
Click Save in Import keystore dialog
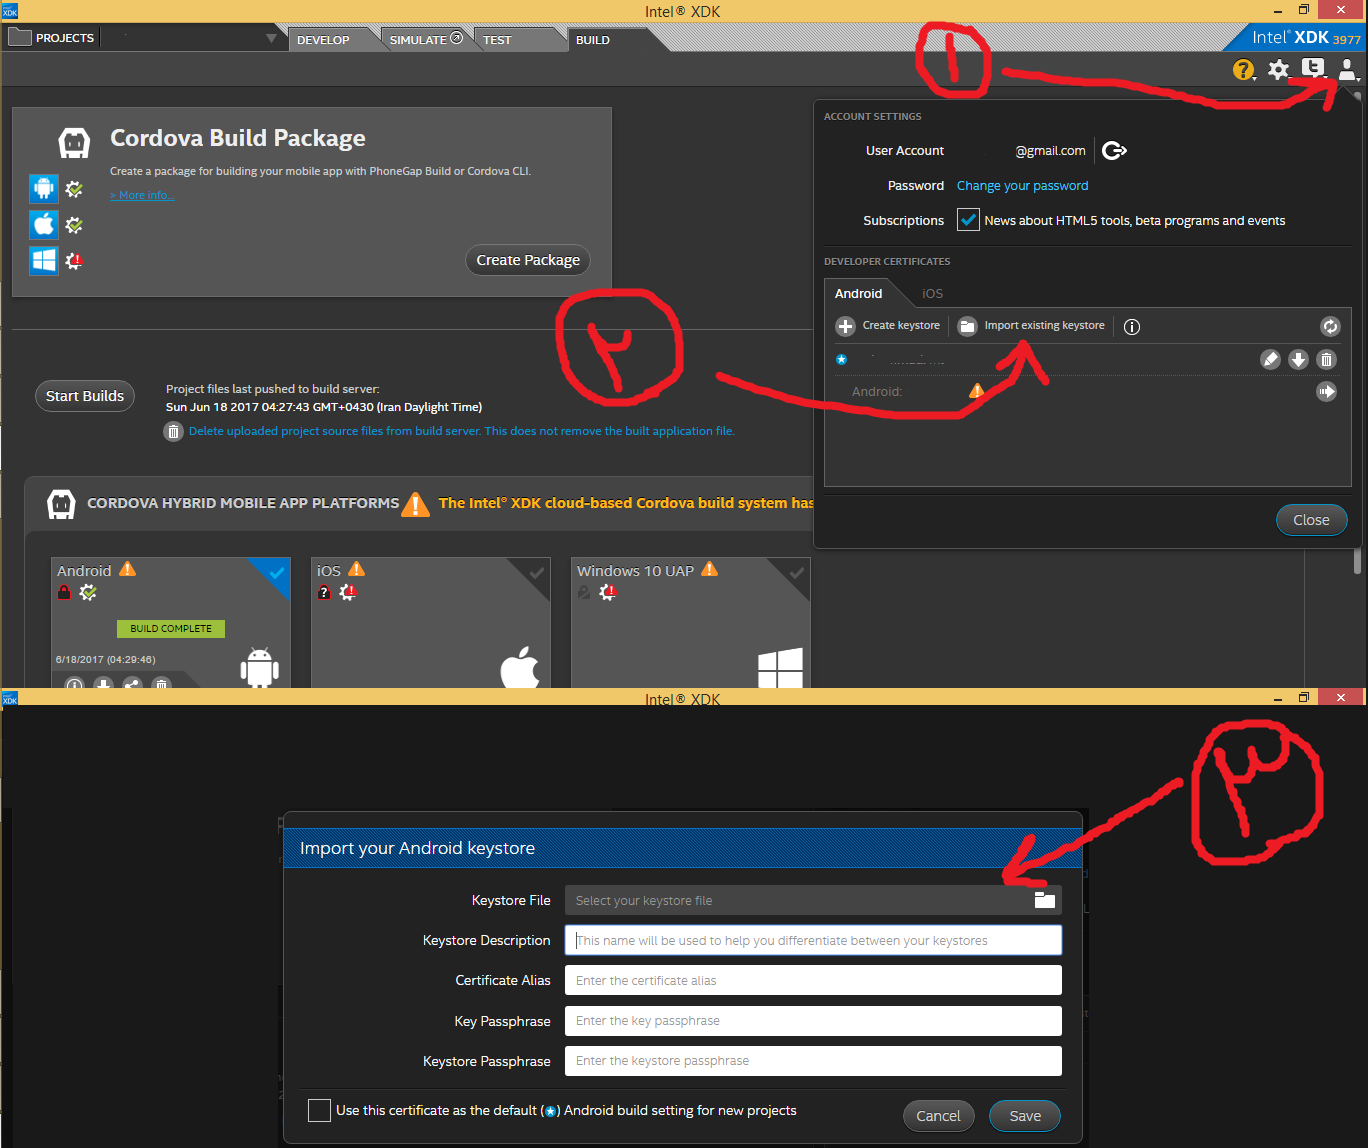[x=1025, y=1116]
